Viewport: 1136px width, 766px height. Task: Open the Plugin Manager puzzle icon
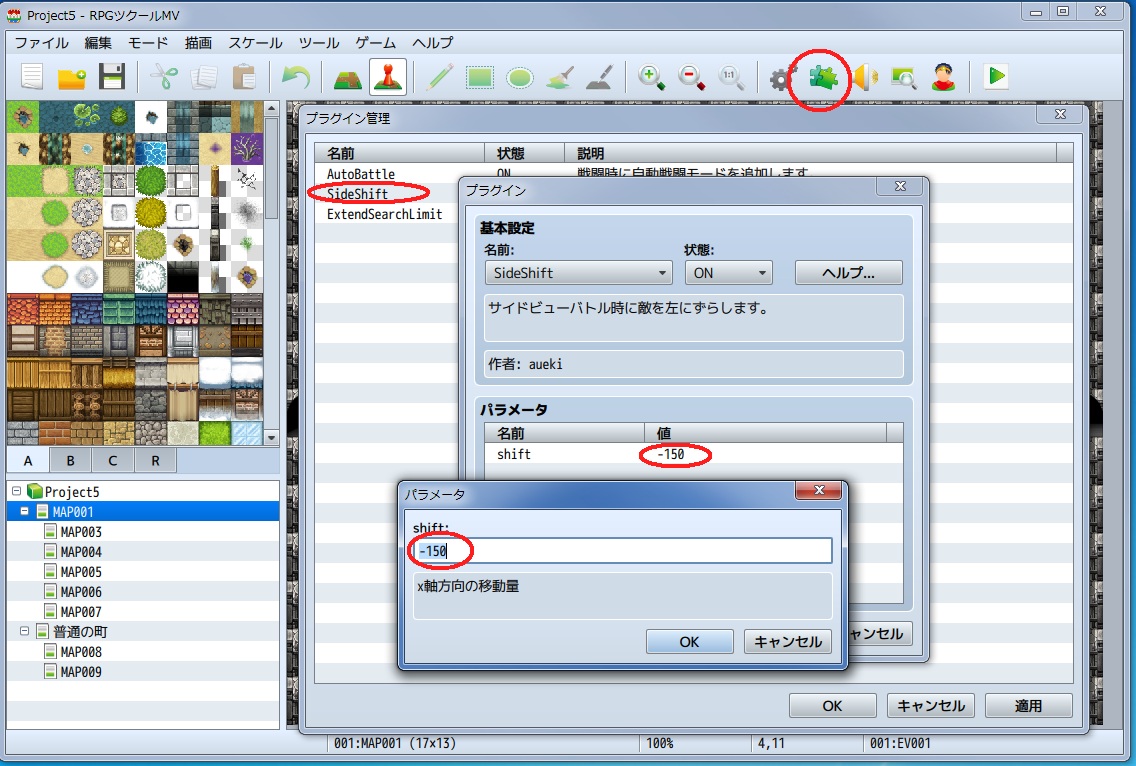[x=823, y=77]
